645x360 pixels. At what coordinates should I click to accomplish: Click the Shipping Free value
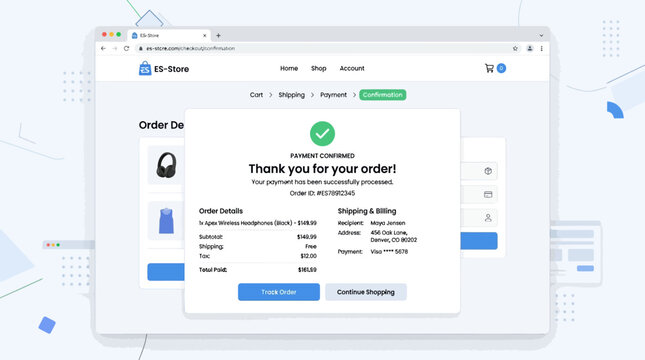311,246
